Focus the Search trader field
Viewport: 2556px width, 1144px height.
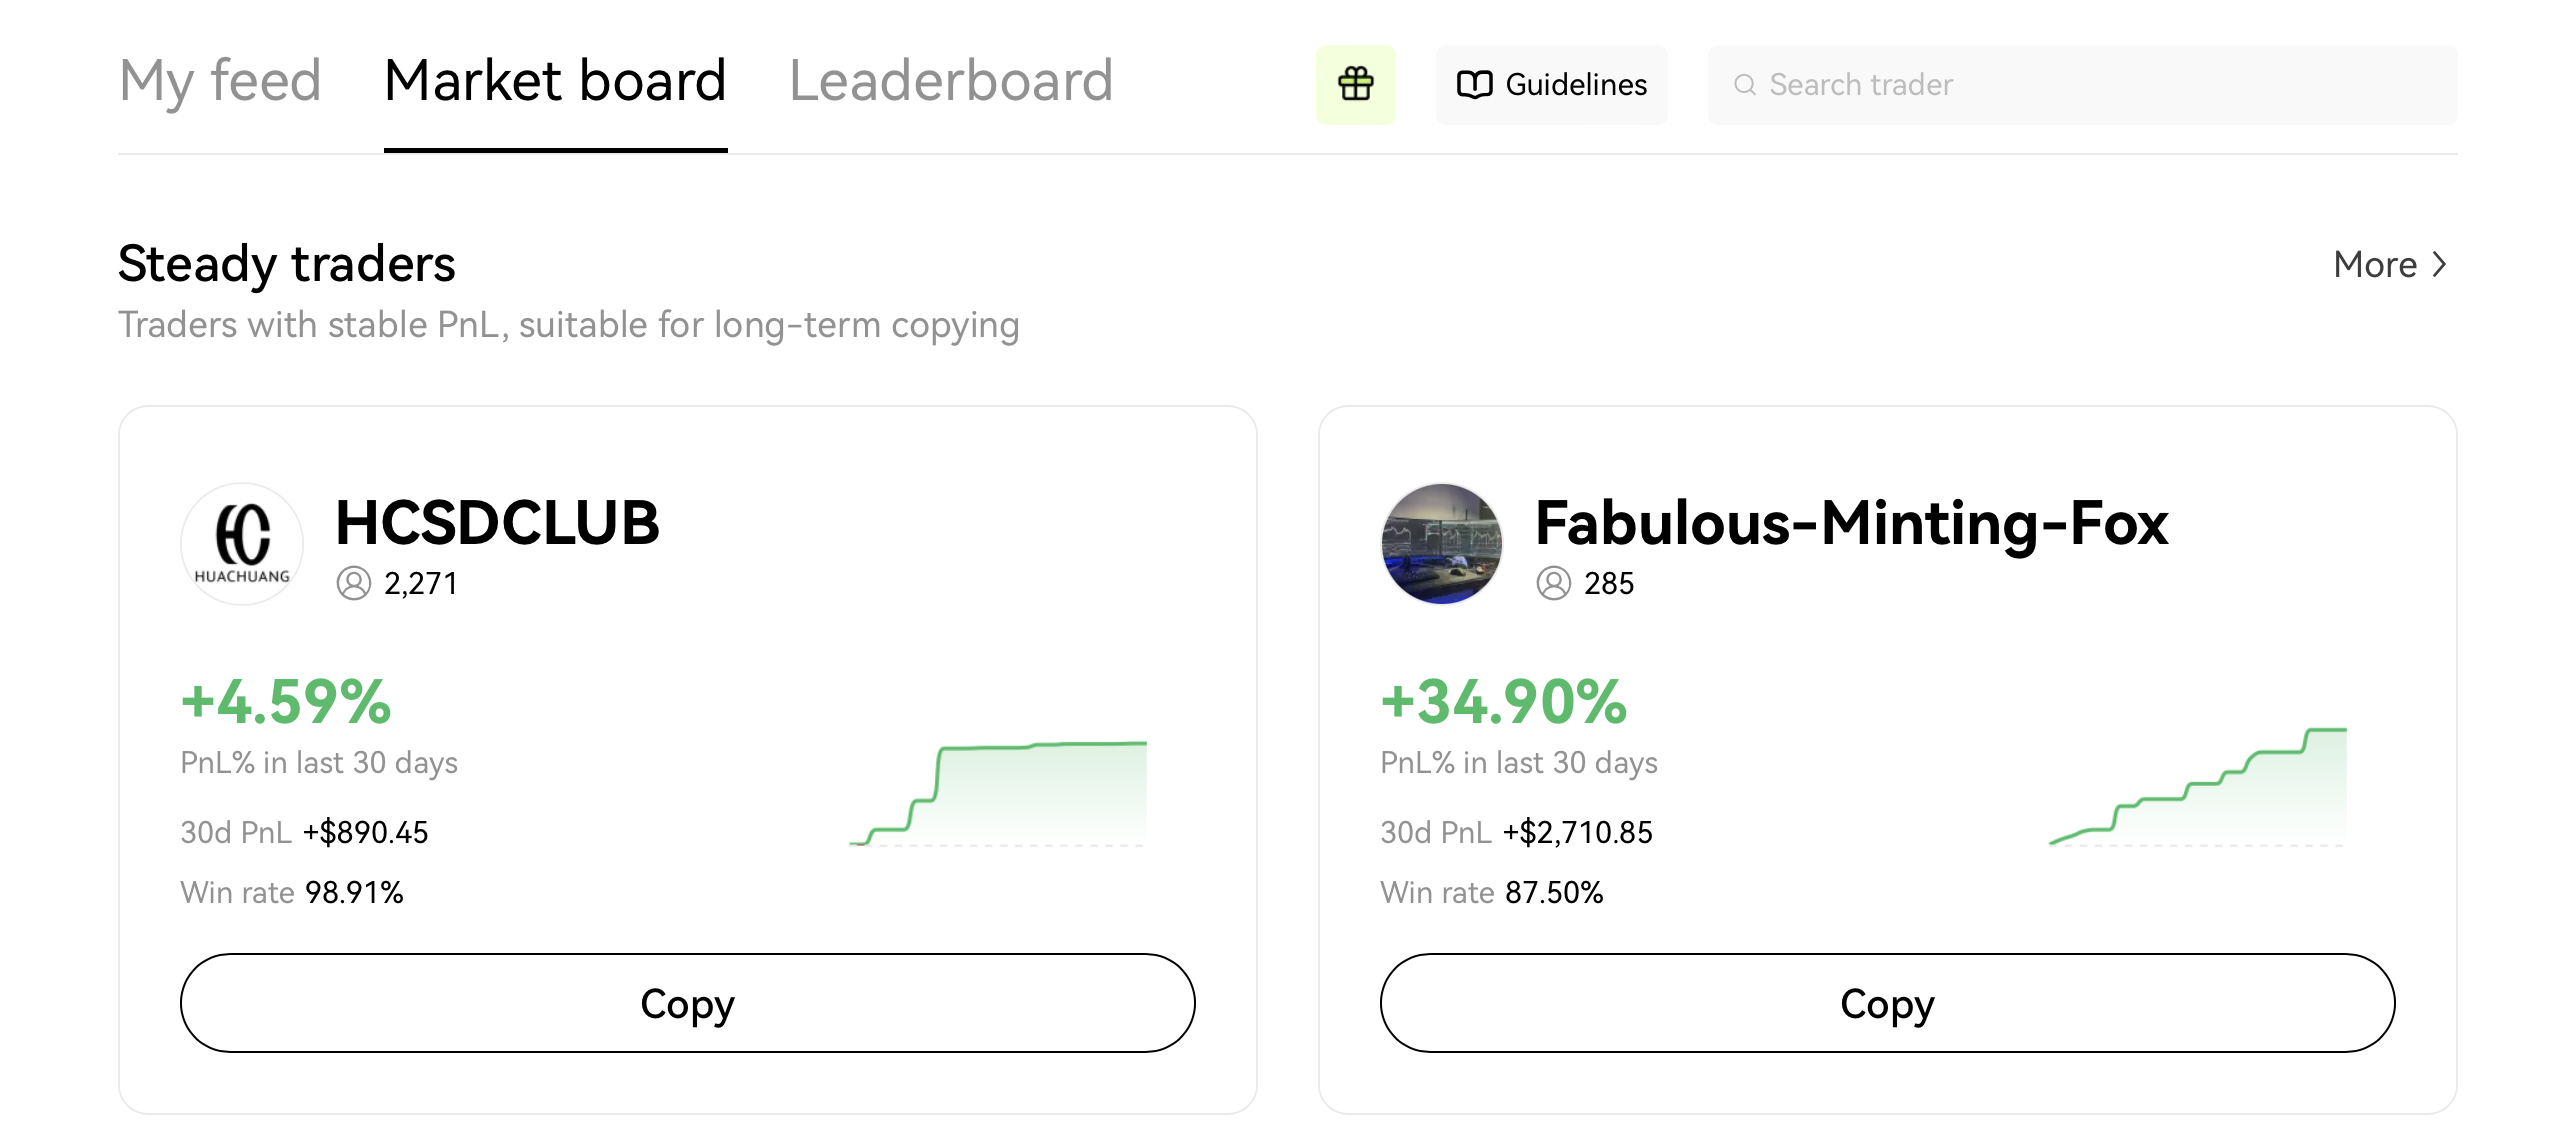click(2082, 85)
